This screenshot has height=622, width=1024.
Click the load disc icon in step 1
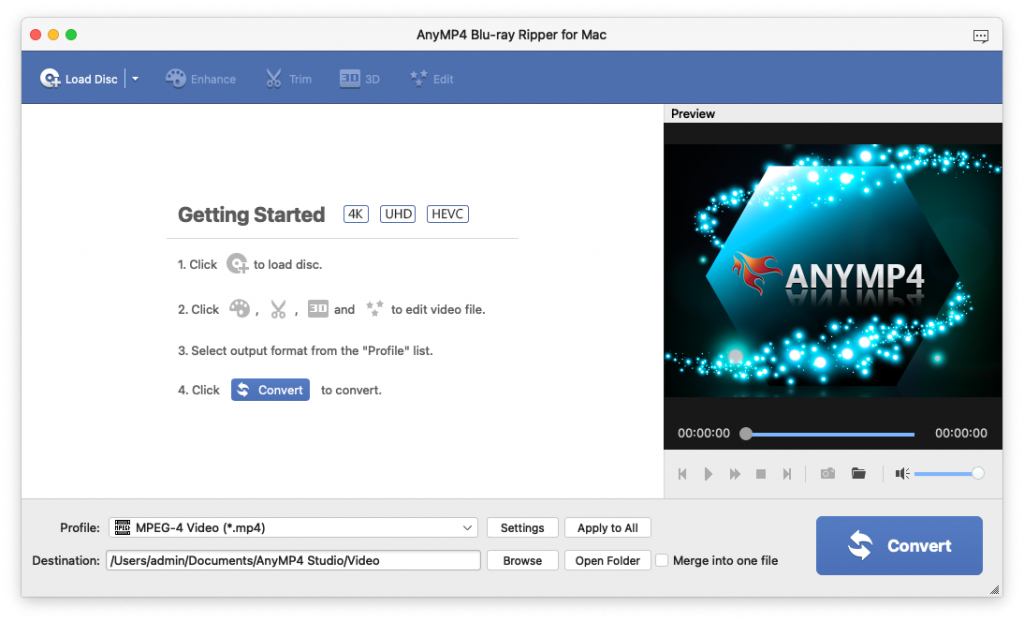coord(237,264)
